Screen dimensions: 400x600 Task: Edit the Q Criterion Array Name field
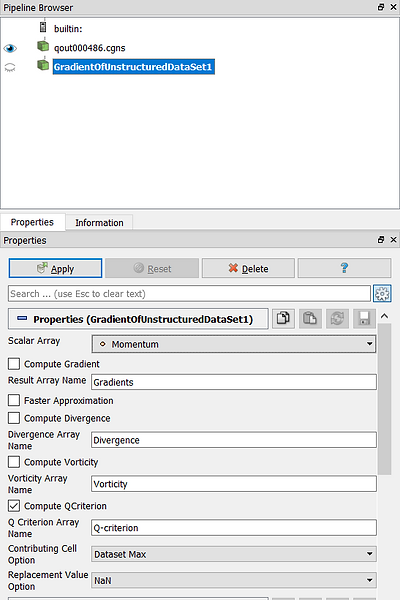[x=234, y=528]
